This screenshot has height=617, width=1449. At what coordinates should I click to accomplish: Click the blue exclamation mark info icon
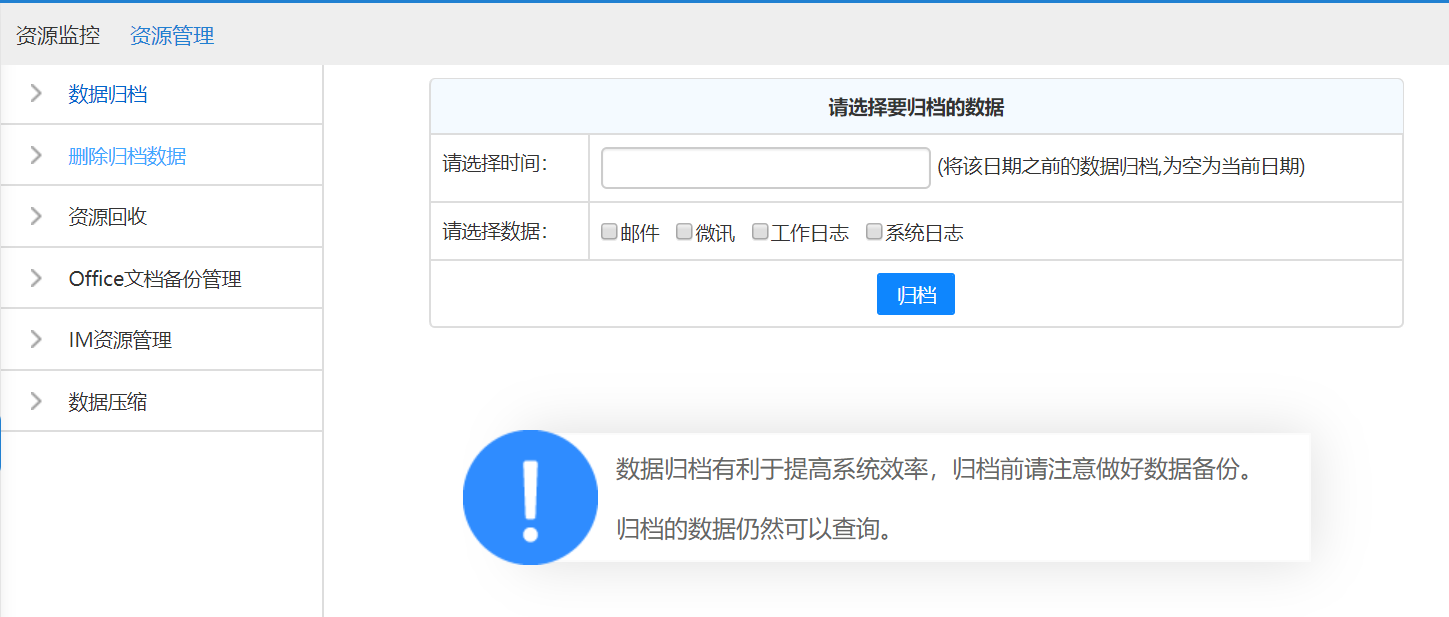(530, 498)
